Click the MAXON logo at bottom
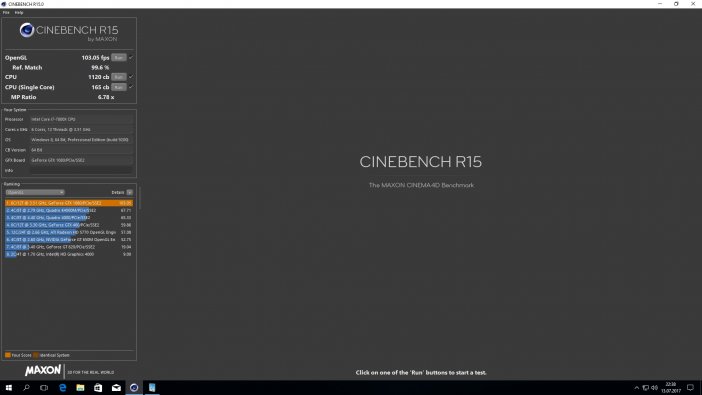The height and width of the screenshot is (395, 702). tap(43, 370)
